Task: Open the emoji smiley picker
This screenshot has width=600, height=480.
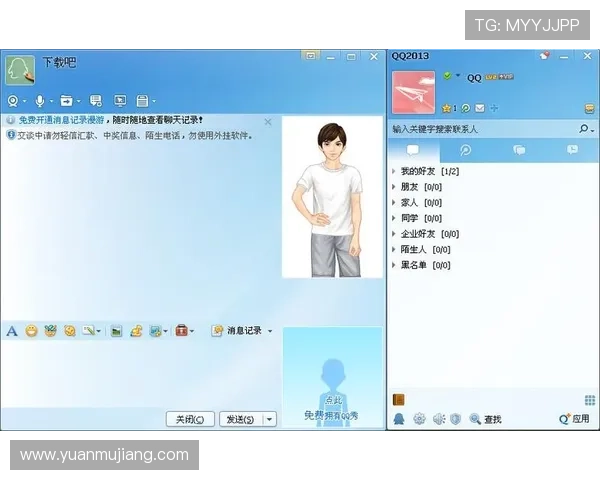Action: click(x=31, y=331)
